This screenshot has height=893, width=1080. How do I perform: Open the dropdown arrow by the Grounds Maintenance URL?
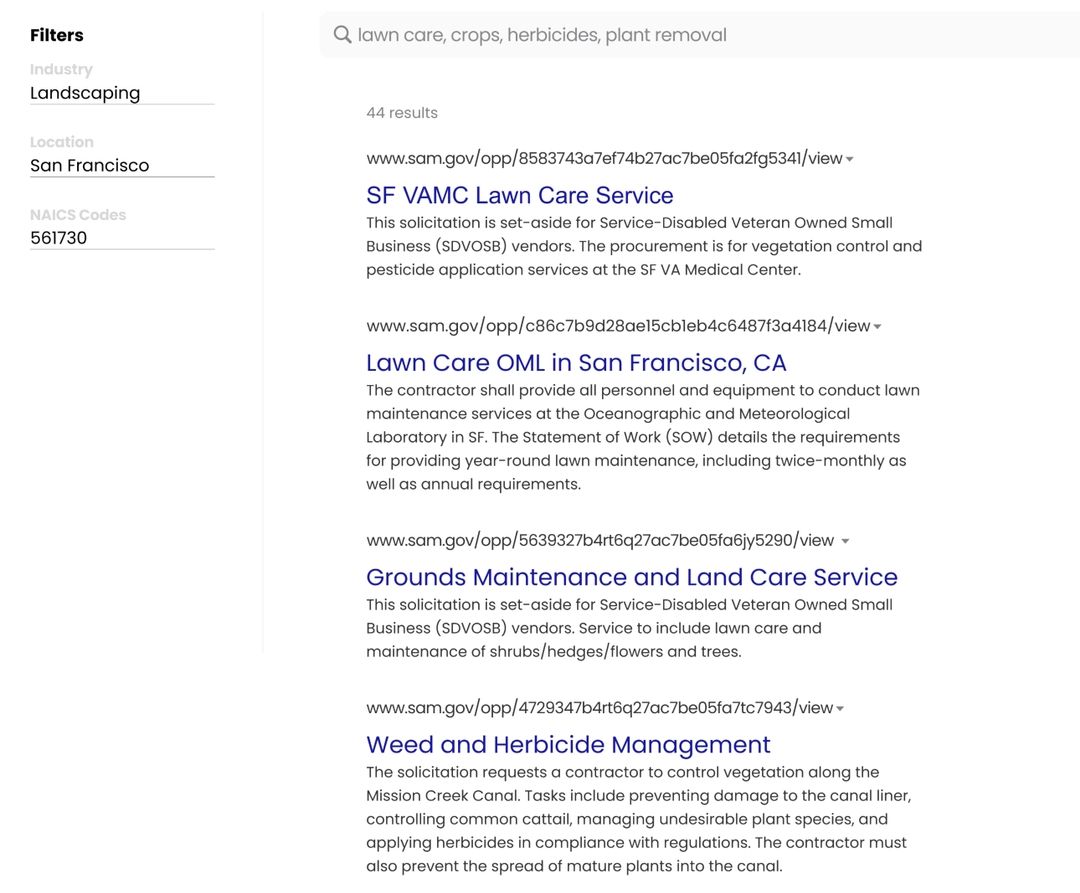[845, 540]
